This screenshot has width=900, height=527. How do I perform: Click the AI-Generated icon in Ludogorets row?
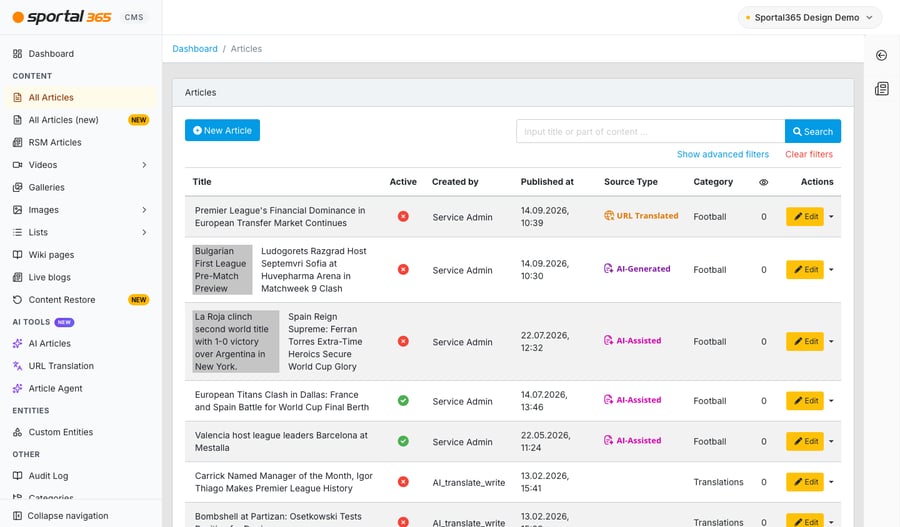pos(608,268)
